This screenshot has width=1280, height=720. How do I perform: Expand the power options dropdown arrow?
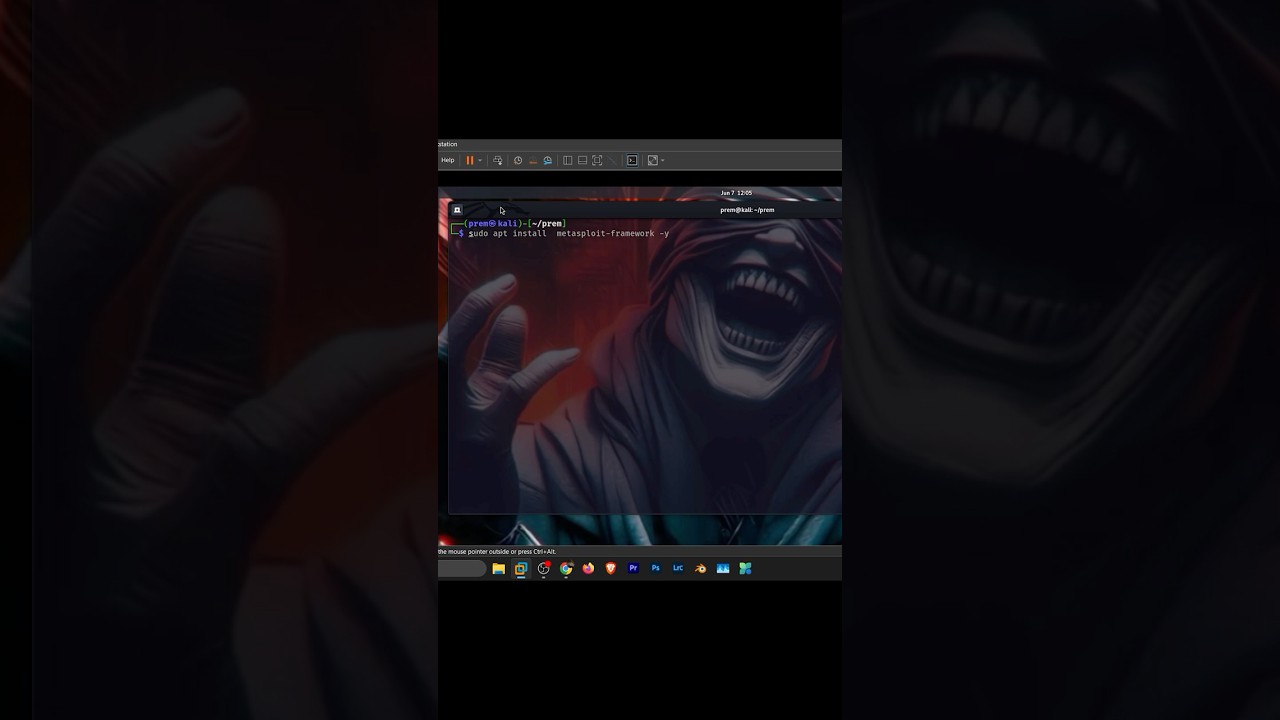click(x=480, y=160)
